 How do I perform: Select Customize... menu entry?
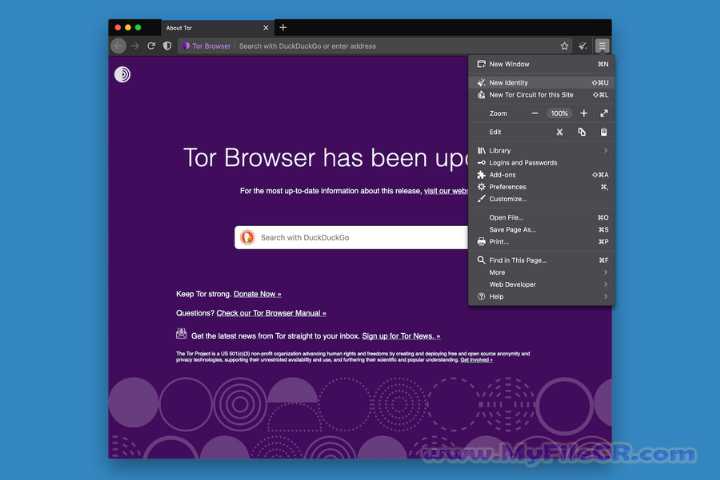[x=541, y=199]
